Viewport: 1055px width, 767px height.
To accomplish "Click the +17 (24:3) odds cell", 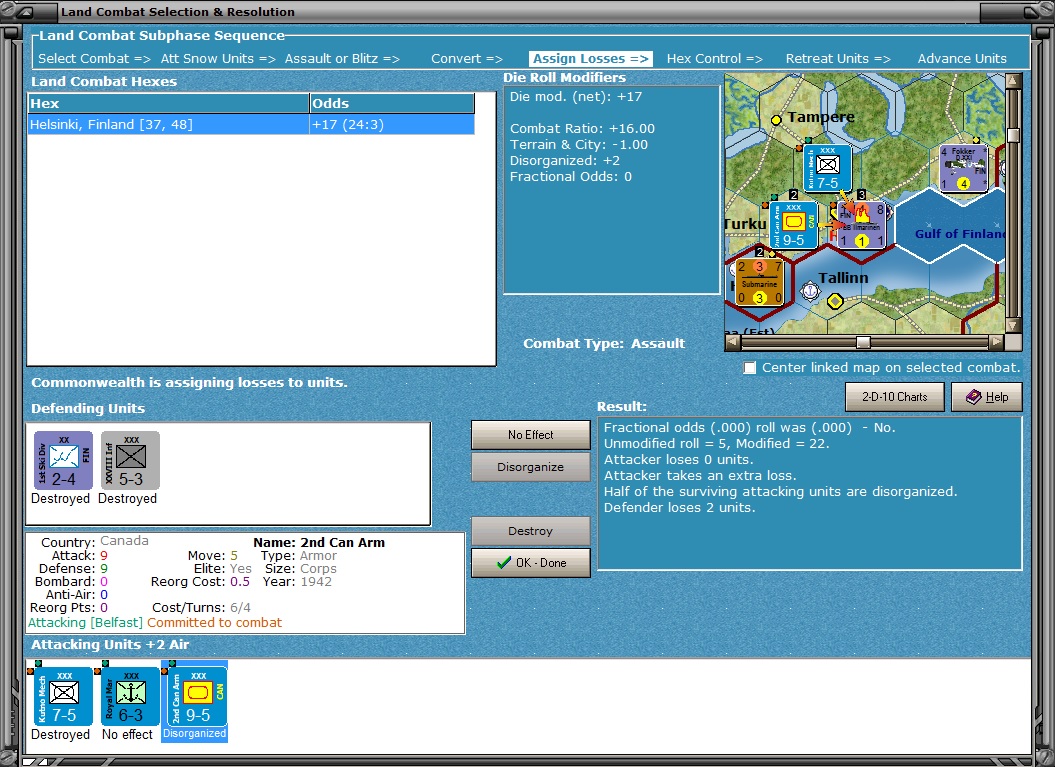I will tap(392, 124).
